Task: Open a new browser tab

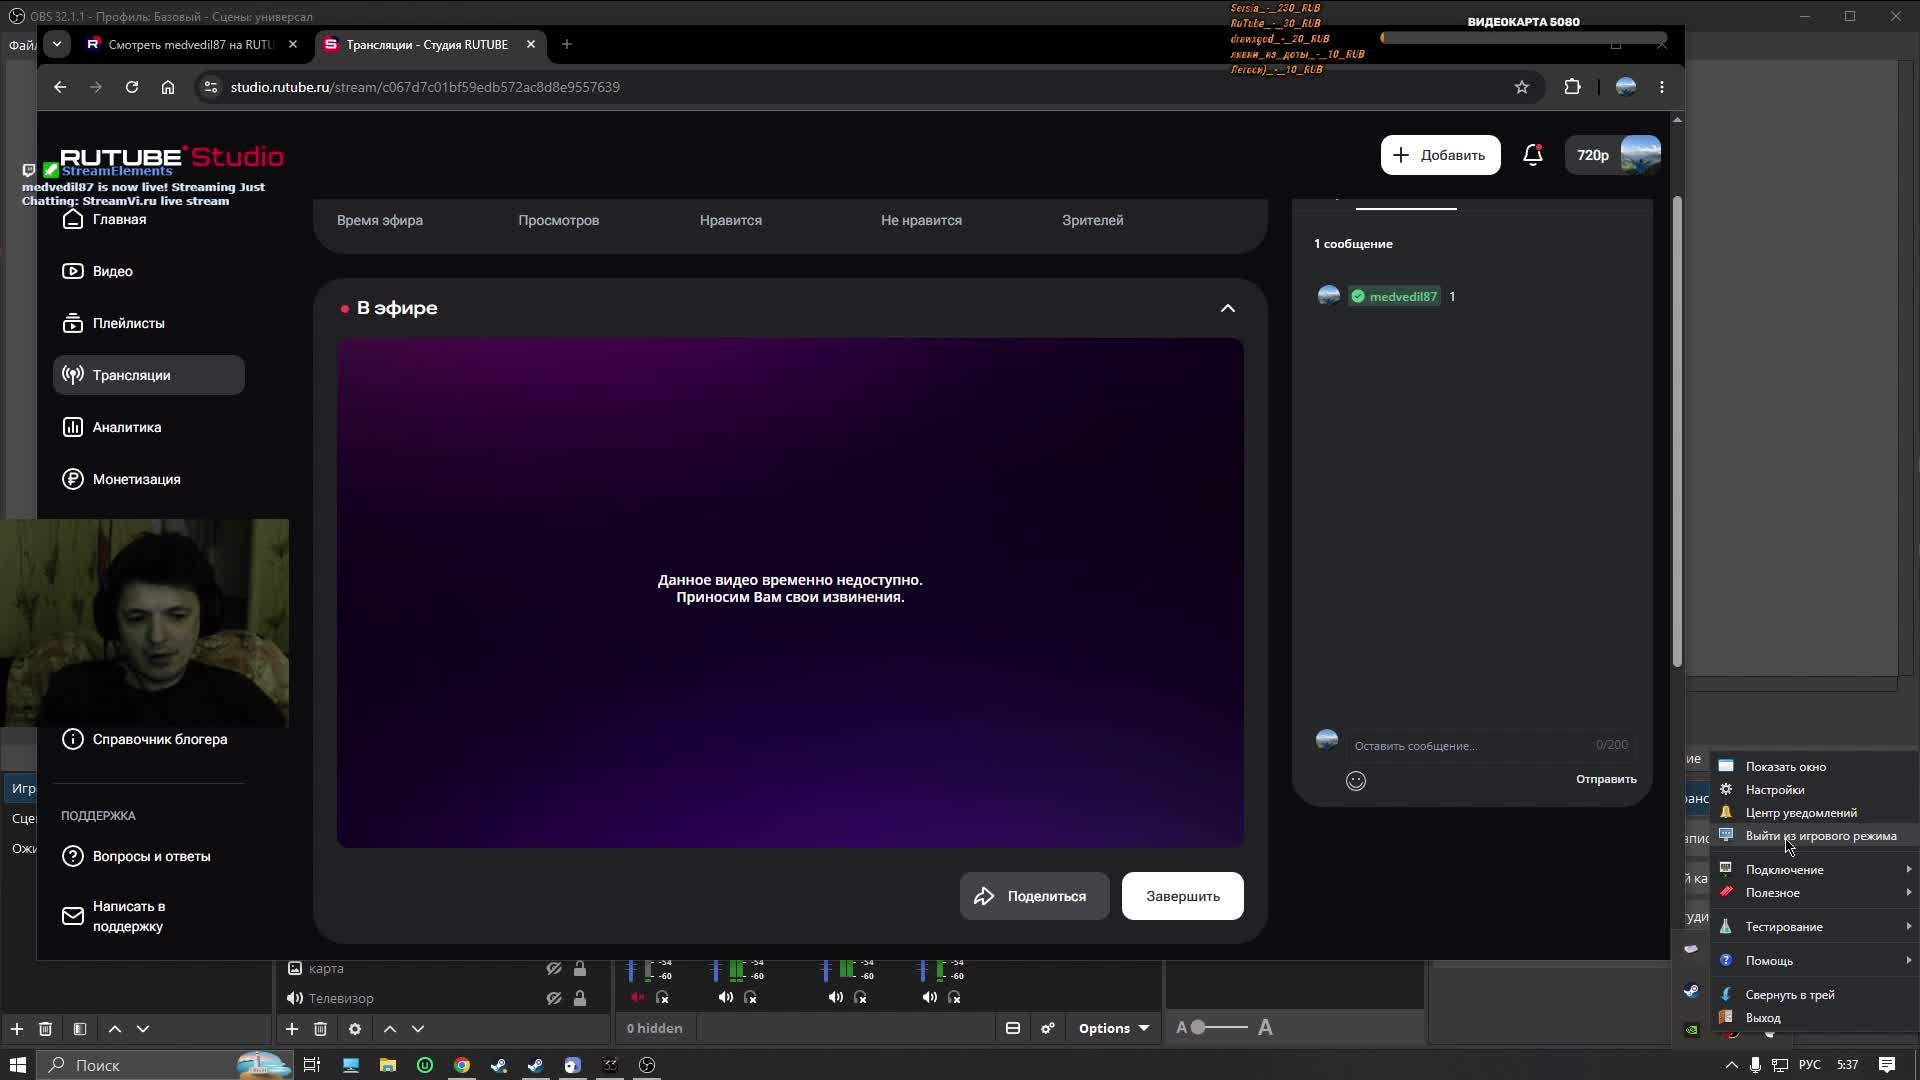Action: [567, 44]
